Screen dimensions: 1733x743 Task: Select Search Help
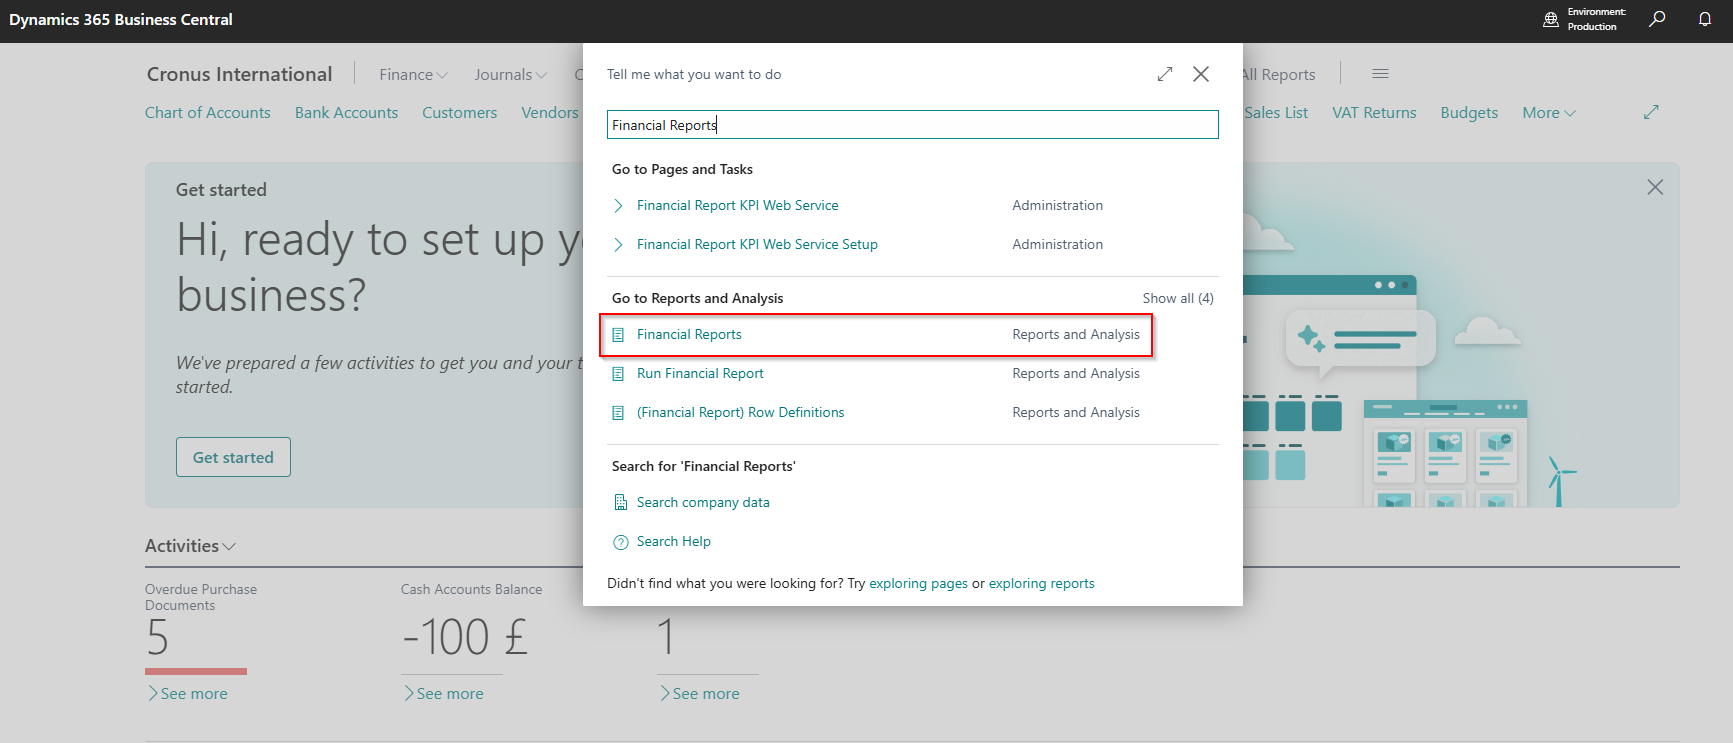[674, 541]
